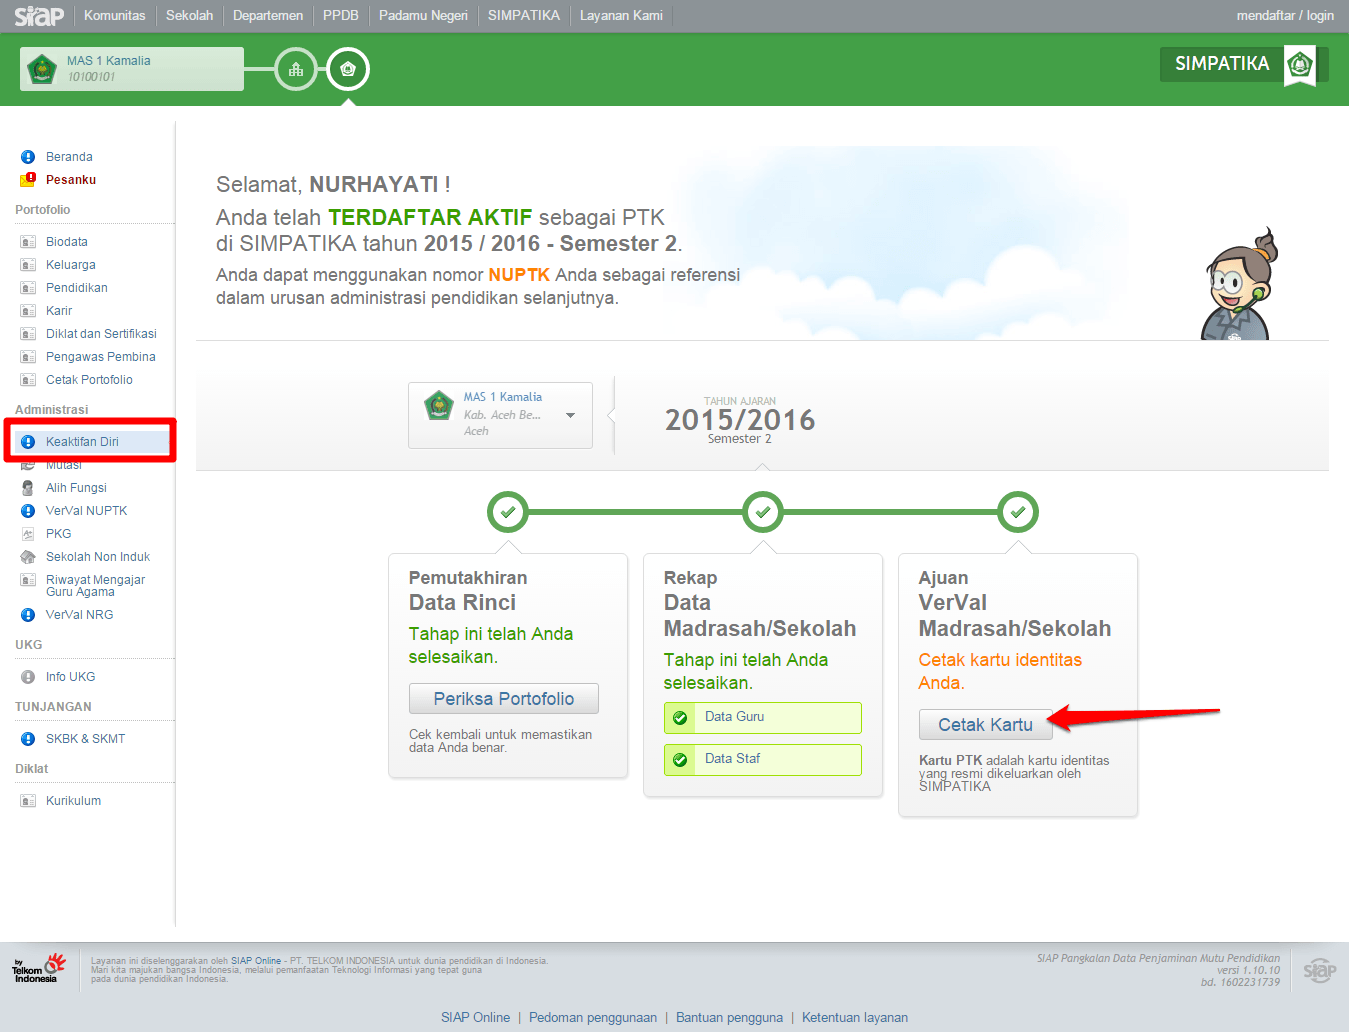Open Cetak Portofolio
Image resolution: width=1349 pixels, height=1032 pixels.
click(89, 380)
